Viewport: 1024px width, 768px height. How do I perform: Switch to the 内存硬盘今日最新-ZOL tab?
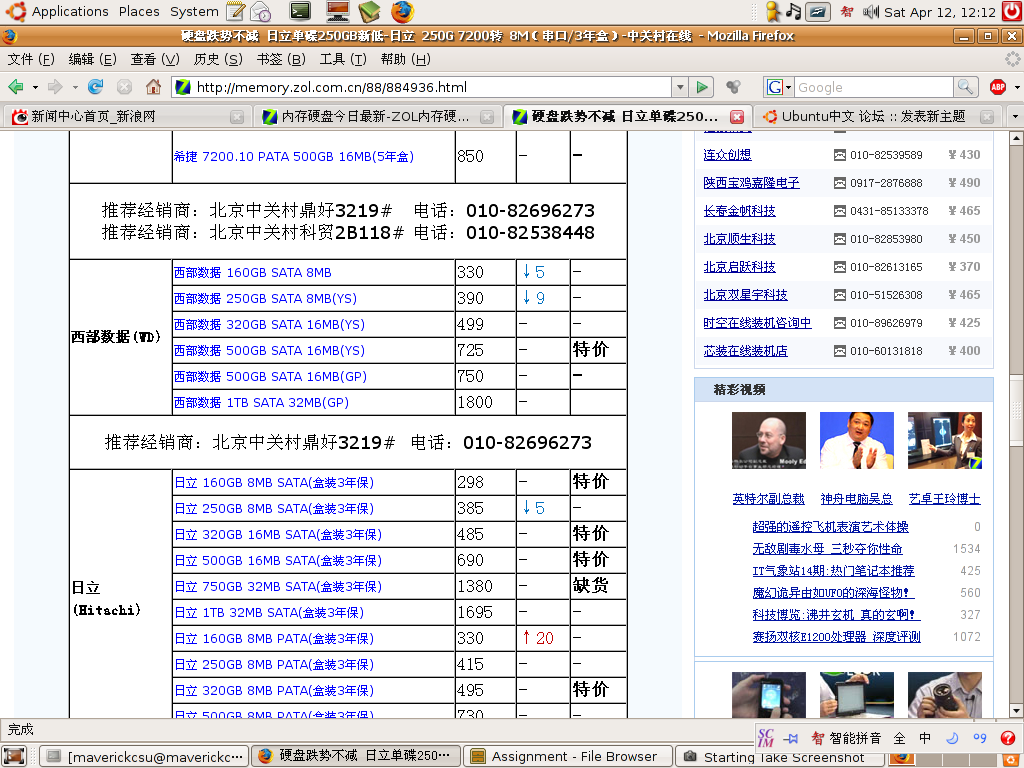(377, 116)
